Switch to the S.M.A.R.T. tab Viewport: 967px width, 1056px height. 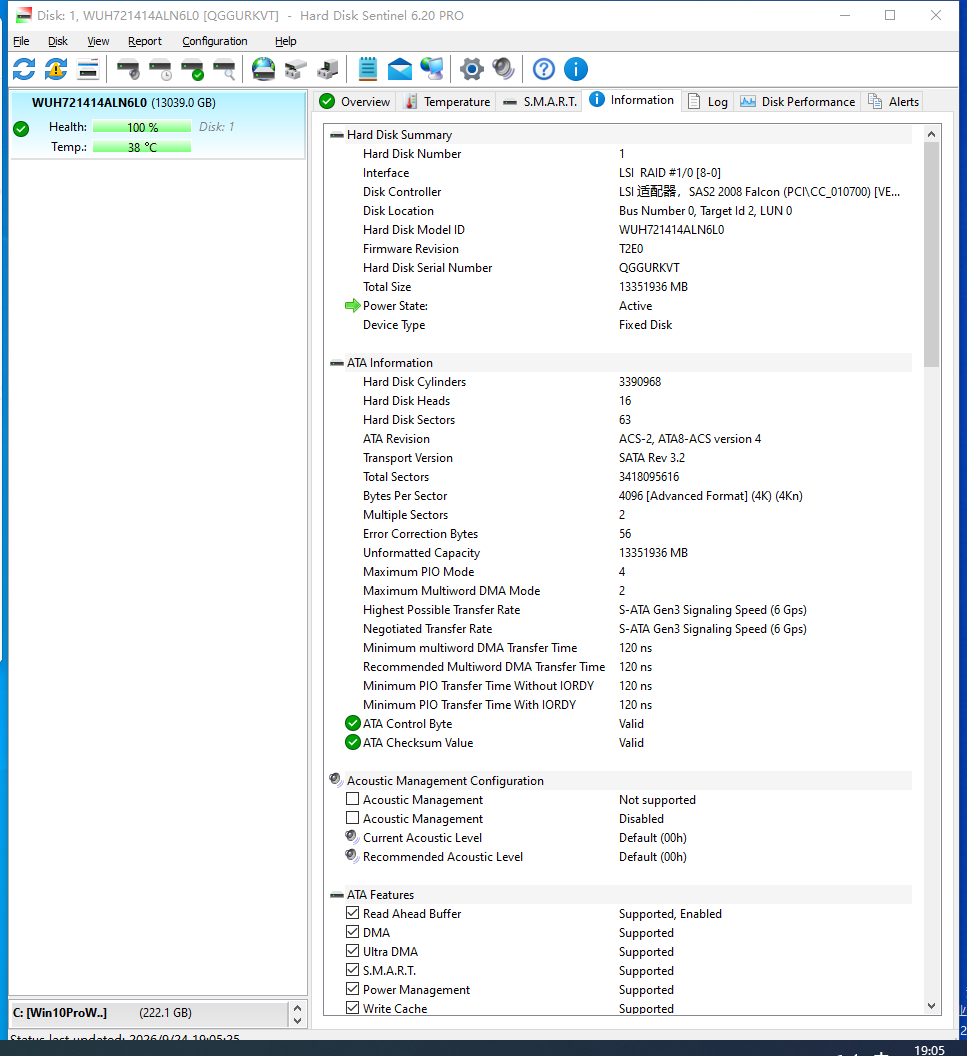tap(539, 102)
